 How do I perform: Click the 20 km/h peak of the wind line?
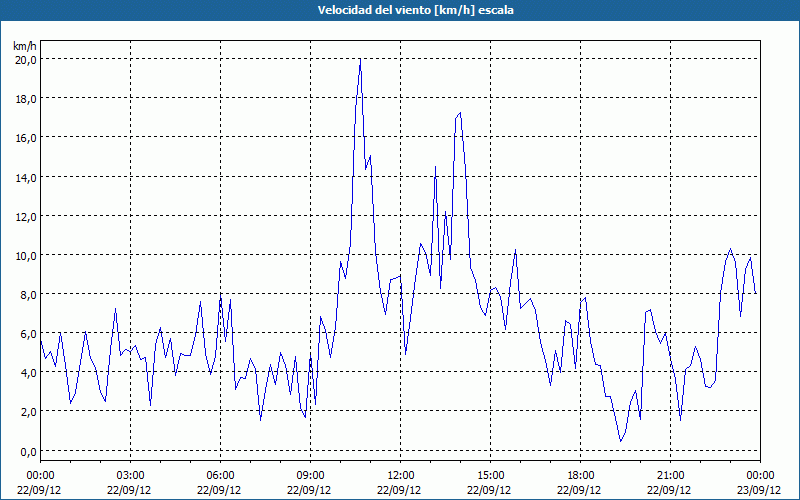360,59
